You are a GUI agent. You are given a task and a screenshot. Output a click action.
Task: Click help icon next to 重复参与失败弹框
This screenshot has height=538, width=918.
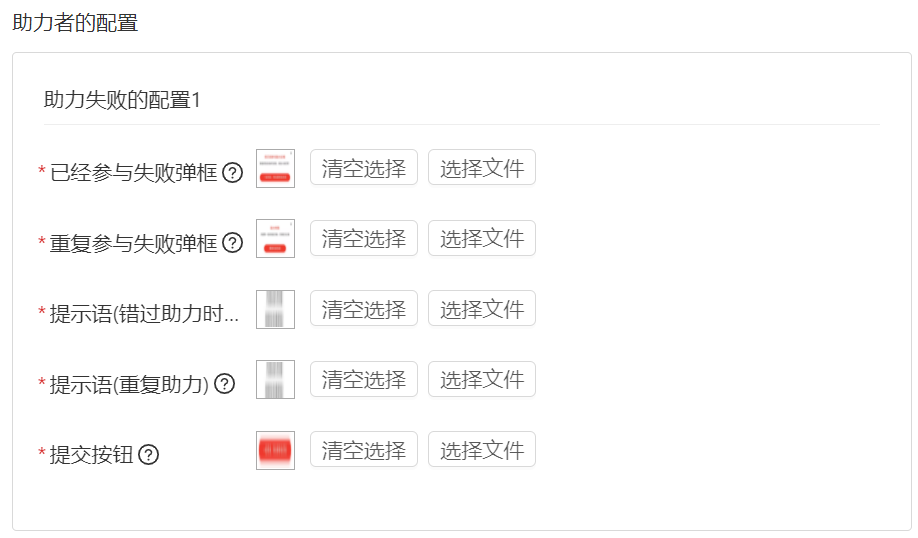232,243
